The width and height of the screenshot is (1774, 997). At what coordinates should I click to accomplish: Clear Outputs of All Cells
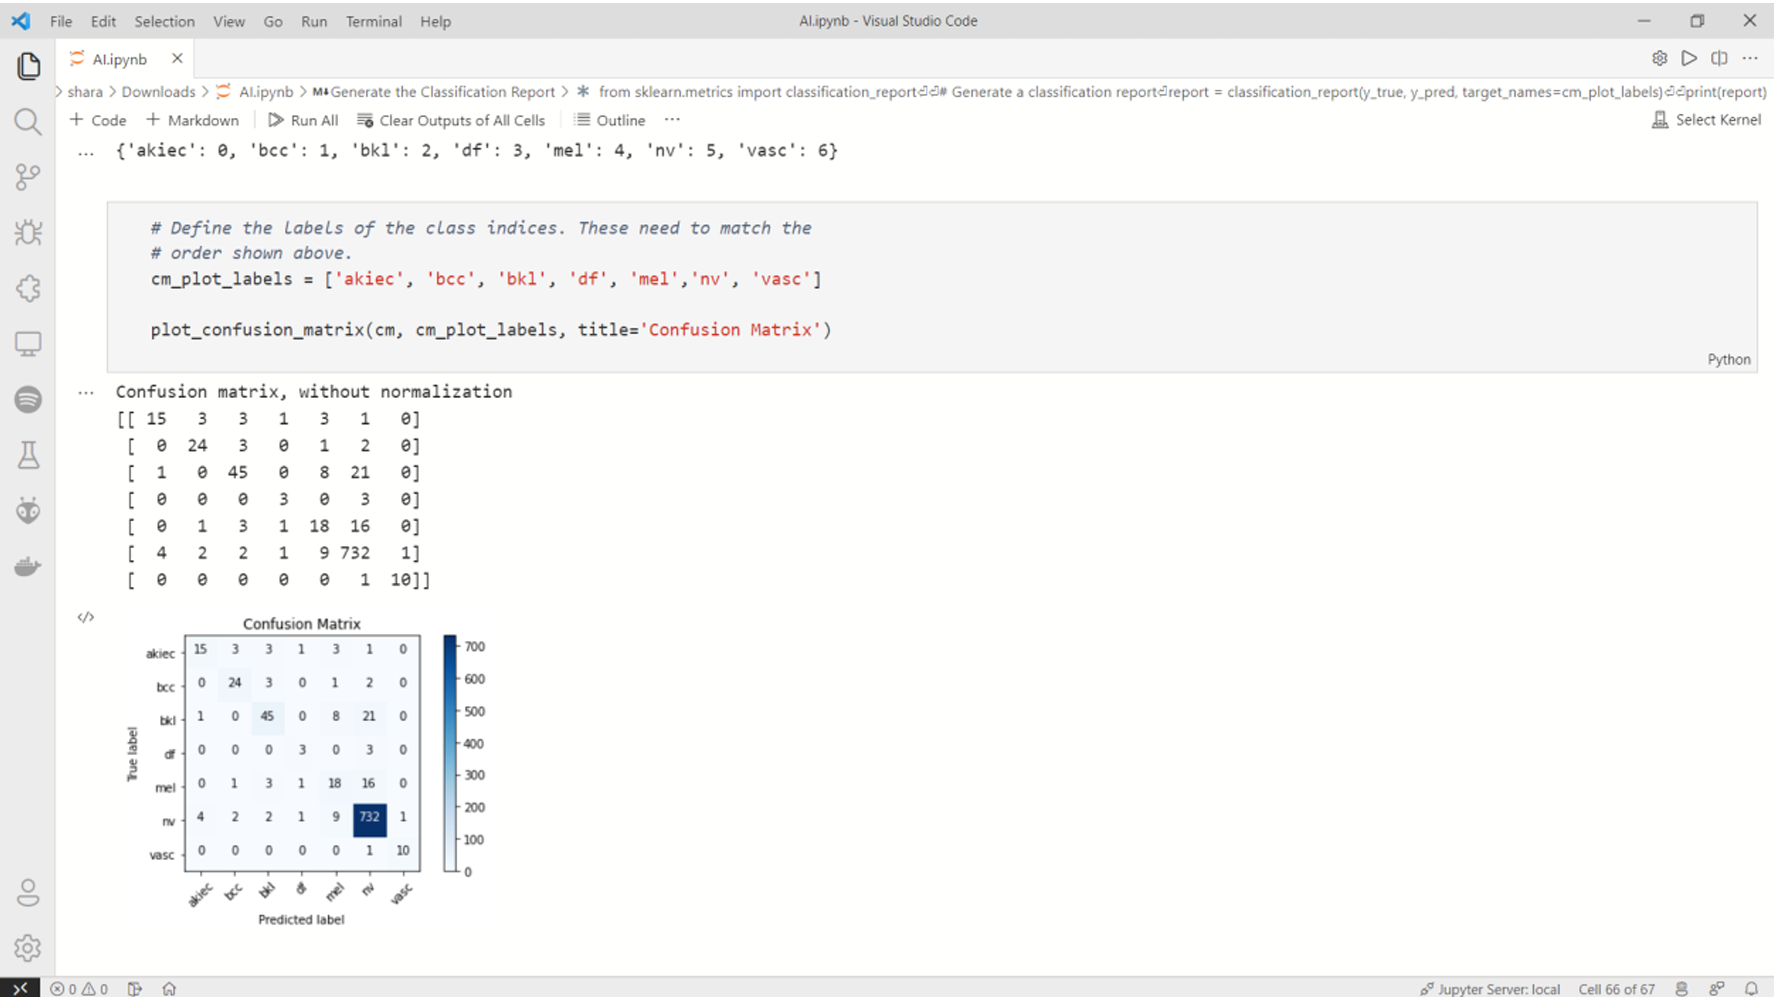coord(451,120)
